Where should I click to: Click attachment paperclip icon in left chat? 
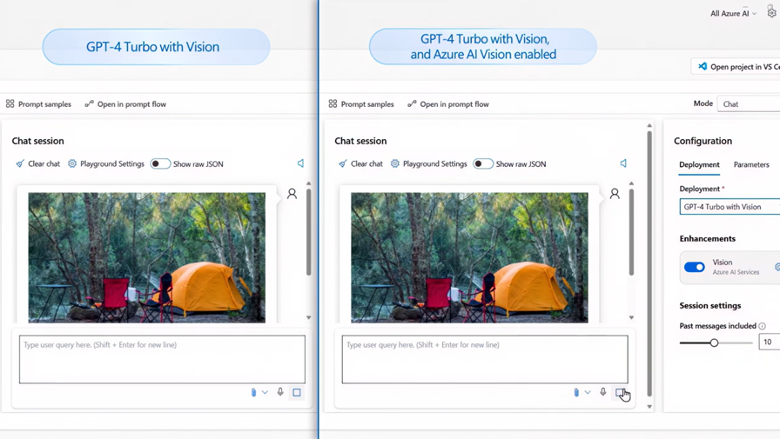pyautogui.click(x=254, y=392)
